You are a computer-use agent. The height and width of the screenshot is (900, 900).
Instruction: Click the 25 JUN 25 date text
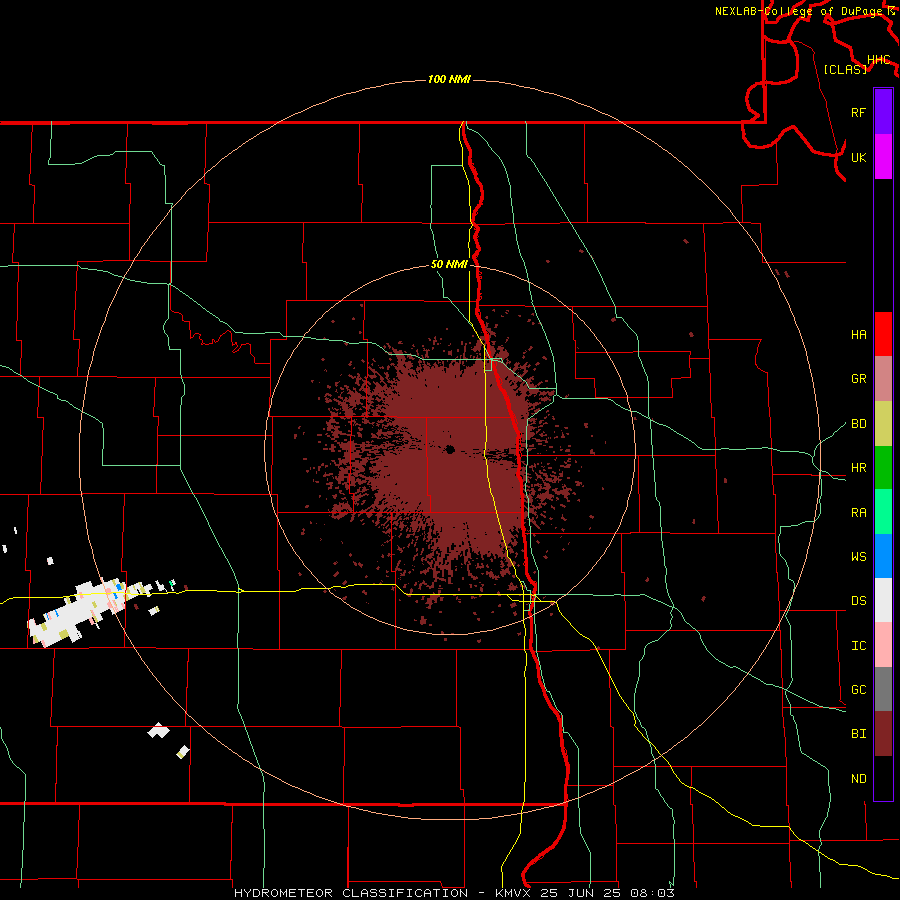pos(583,893)
